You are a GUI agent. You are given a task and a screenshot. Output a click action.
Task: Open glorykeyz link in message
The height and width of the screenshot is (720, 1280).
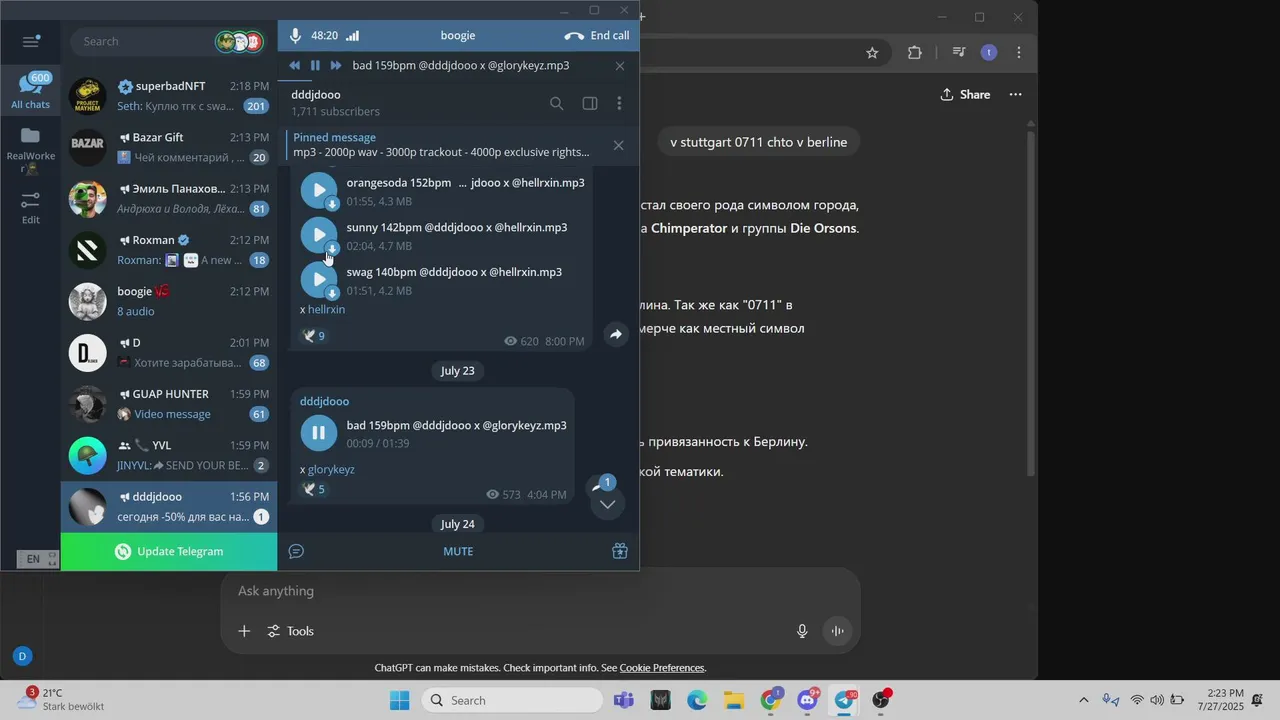331,469
